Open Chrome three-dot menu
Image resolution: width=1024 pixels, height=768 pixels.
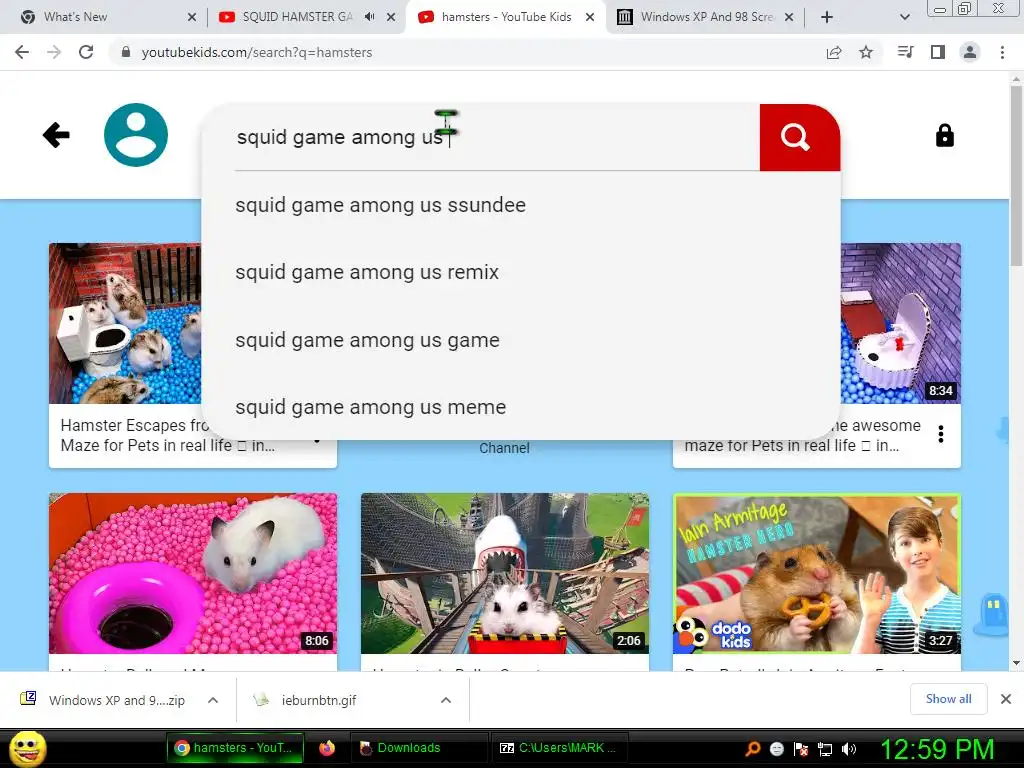coord(1002,52)
